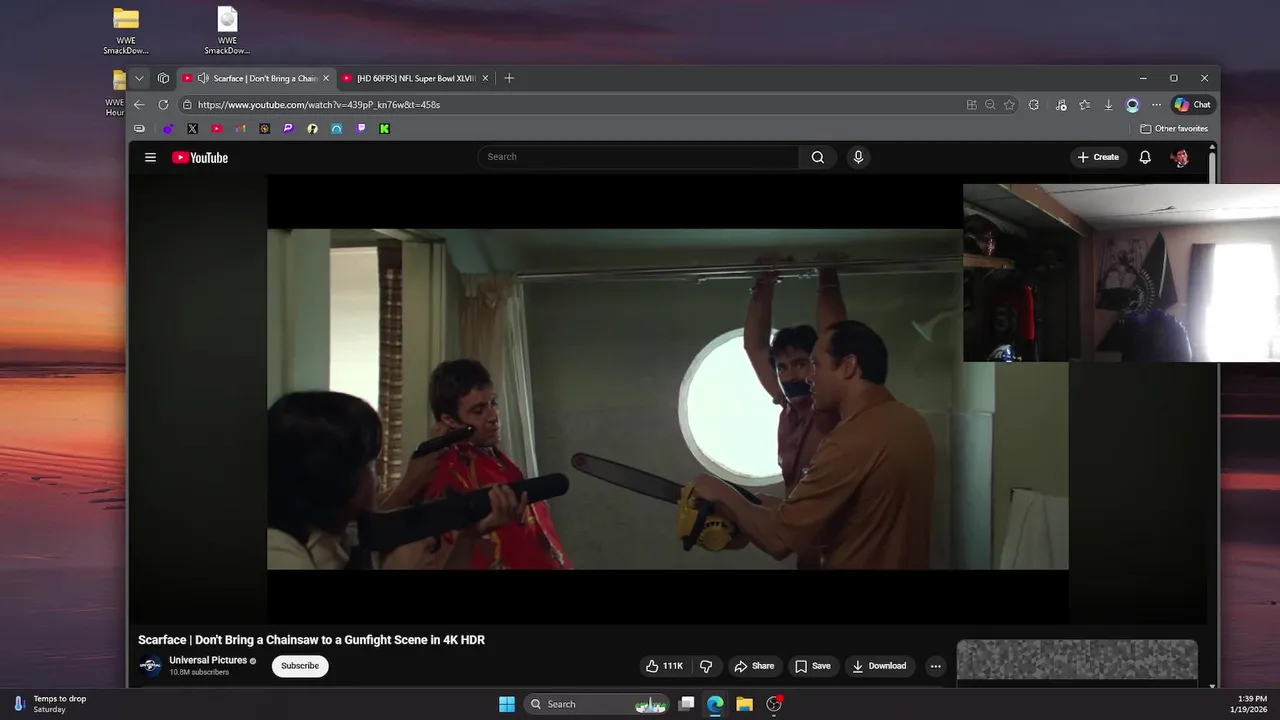Viewport: 1280px width, 720px height.
Task: Switch to the NFL Super Bowl XLVIII tab
Action: (416, 78)
